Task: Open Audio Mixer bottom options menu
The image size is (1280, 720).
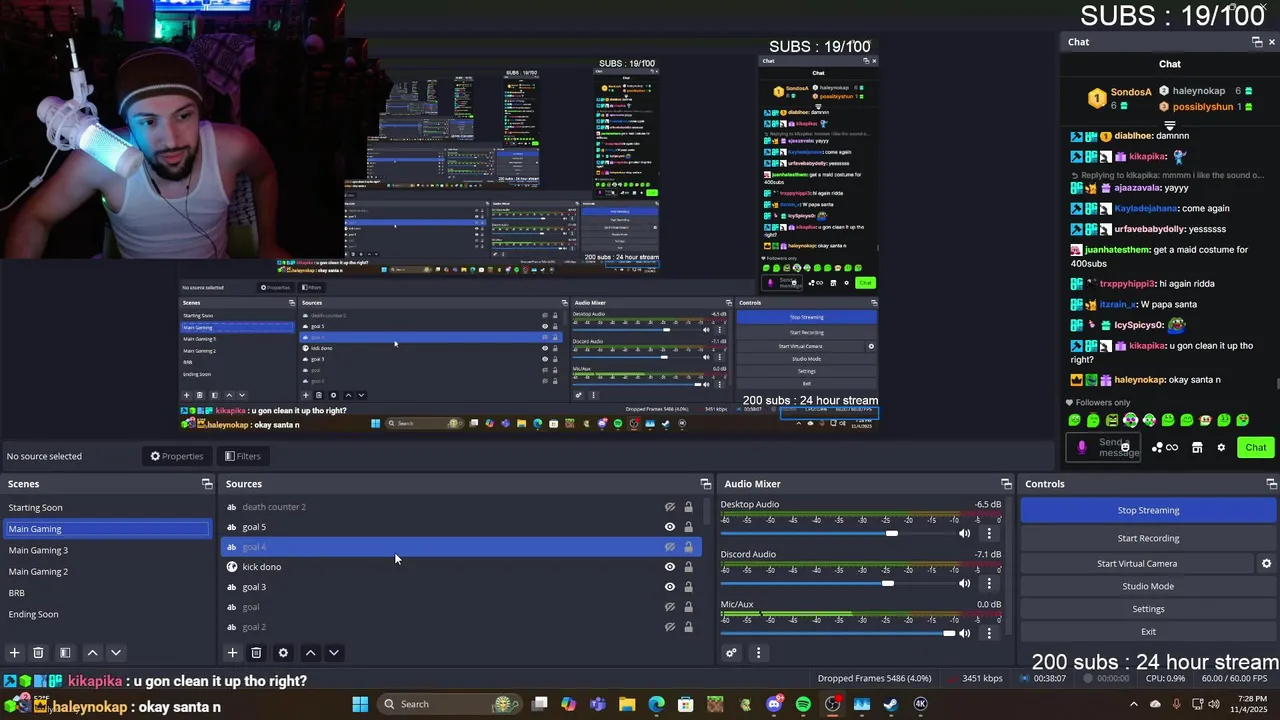Action: pyautogui.click(x=758, y=653)
